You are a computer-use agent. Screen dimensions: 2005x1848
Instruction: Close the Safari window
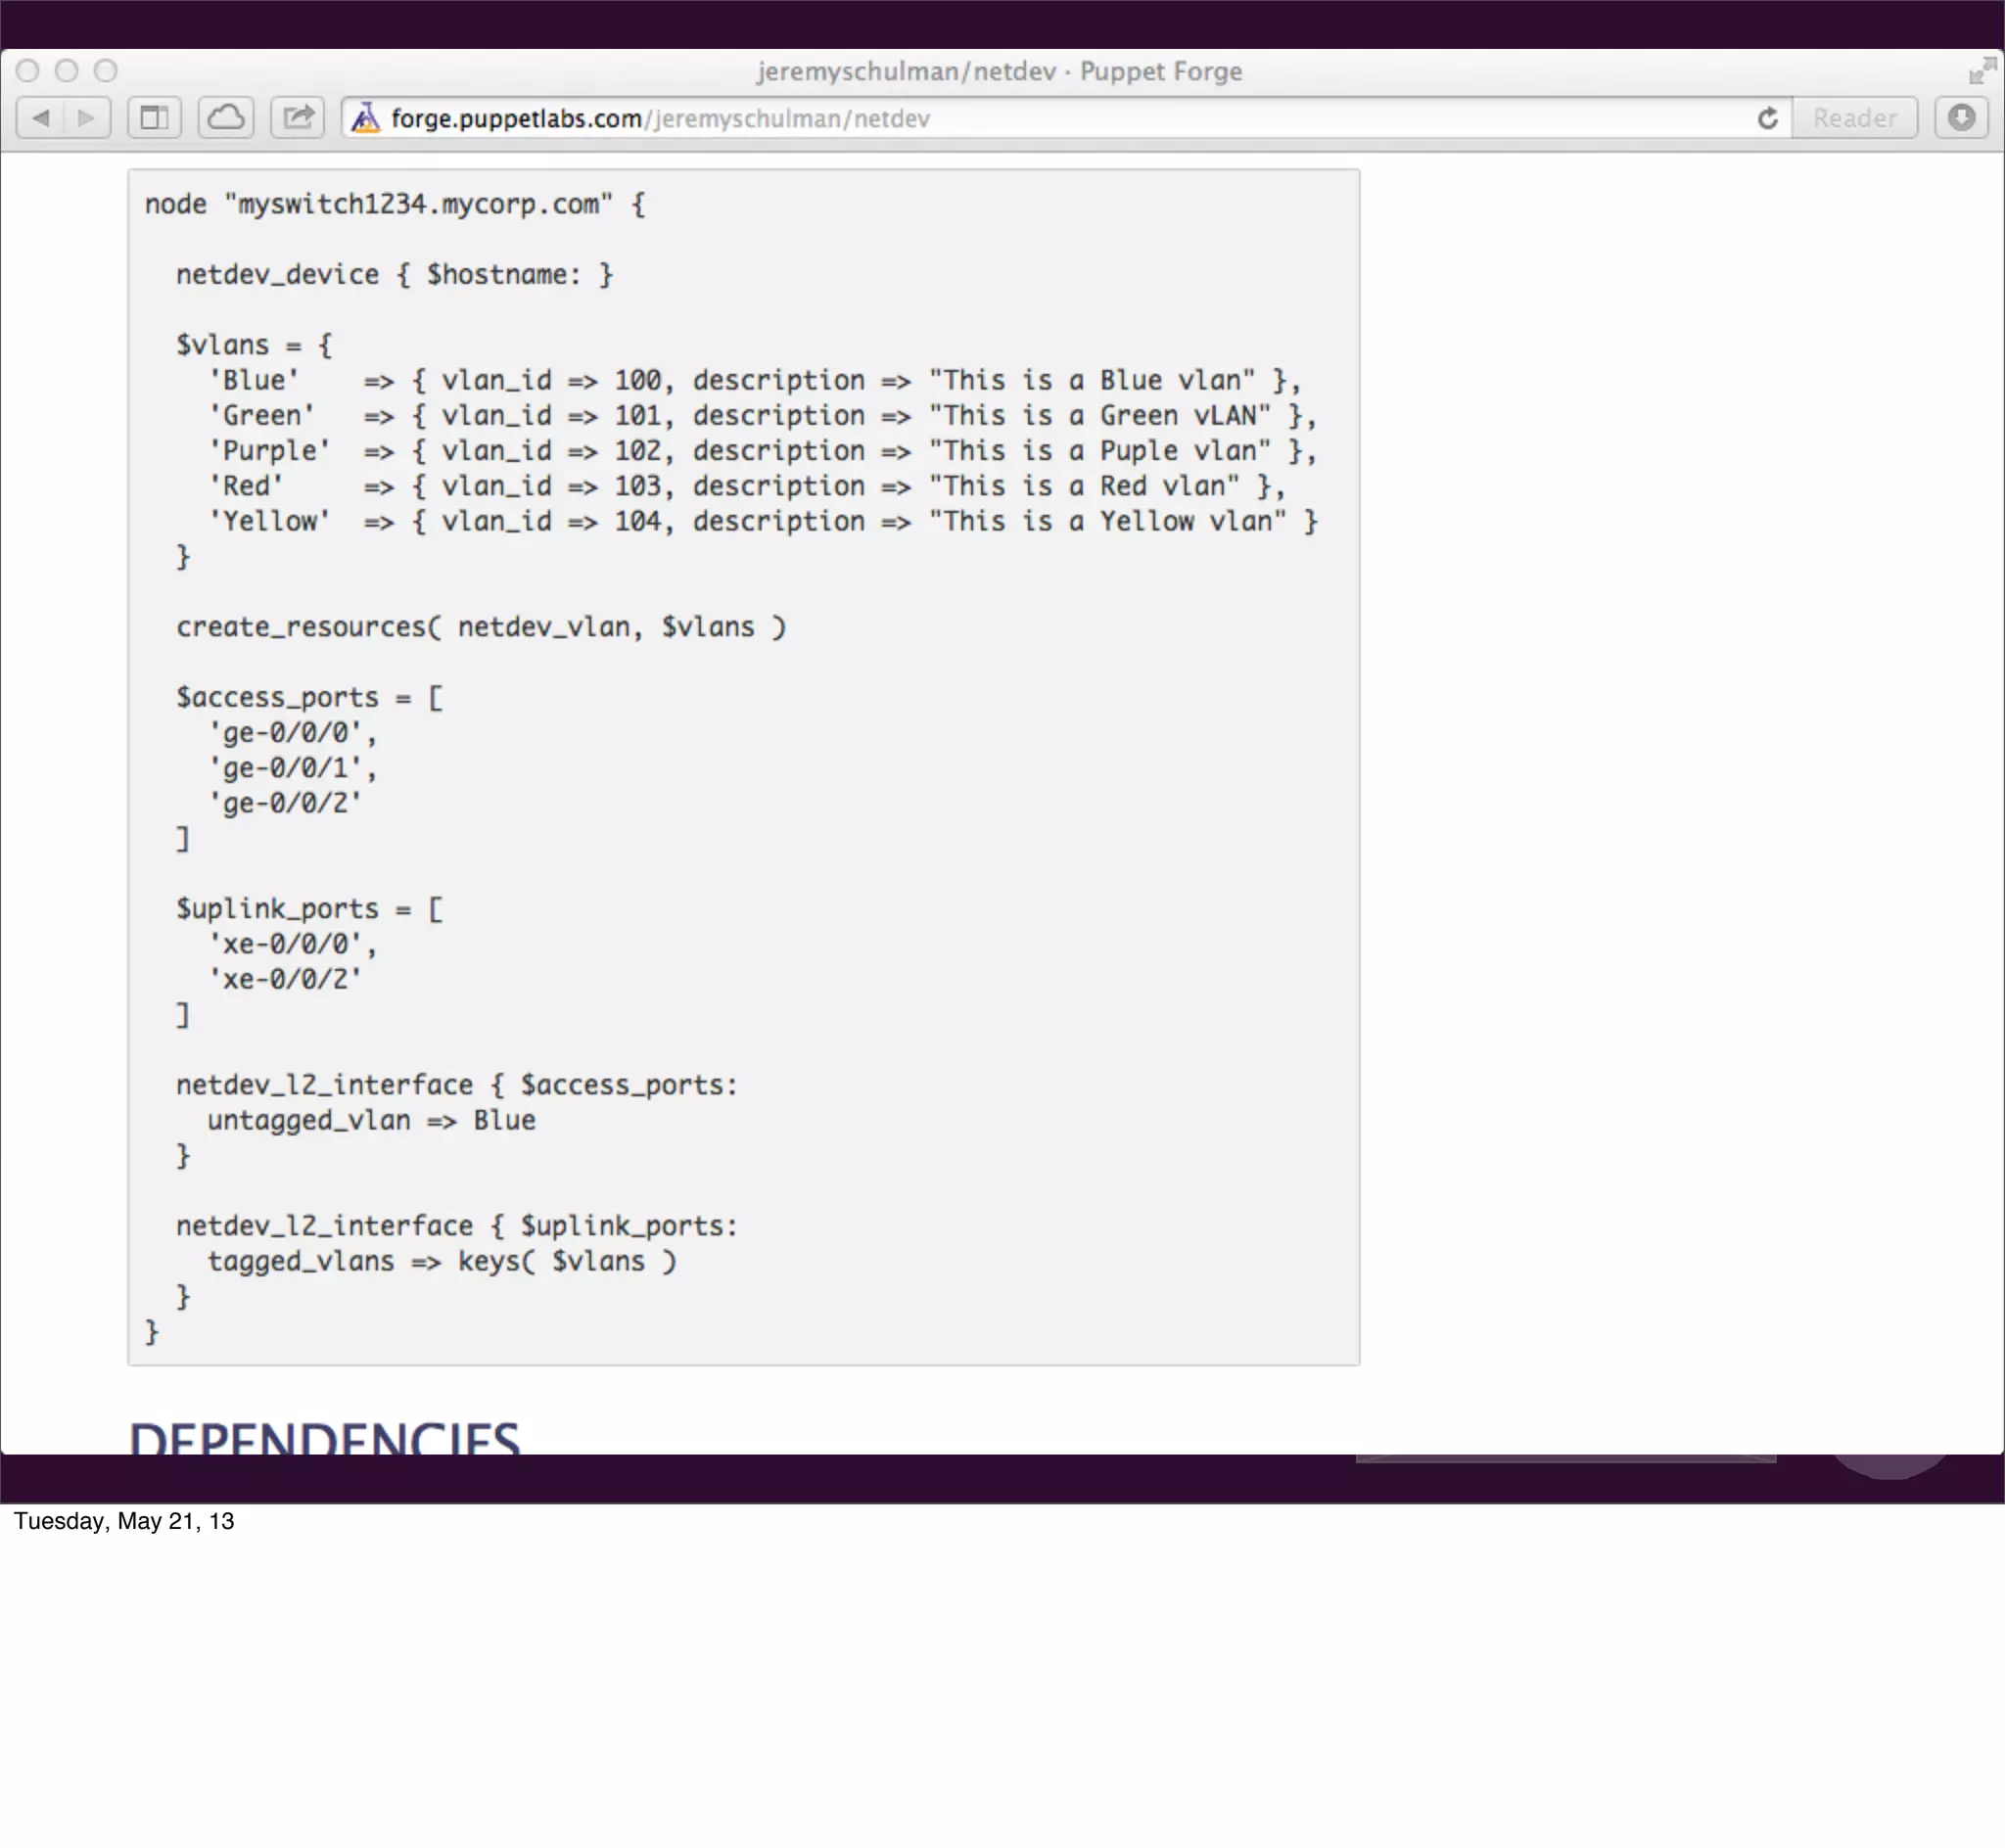(x=28, y=71)
